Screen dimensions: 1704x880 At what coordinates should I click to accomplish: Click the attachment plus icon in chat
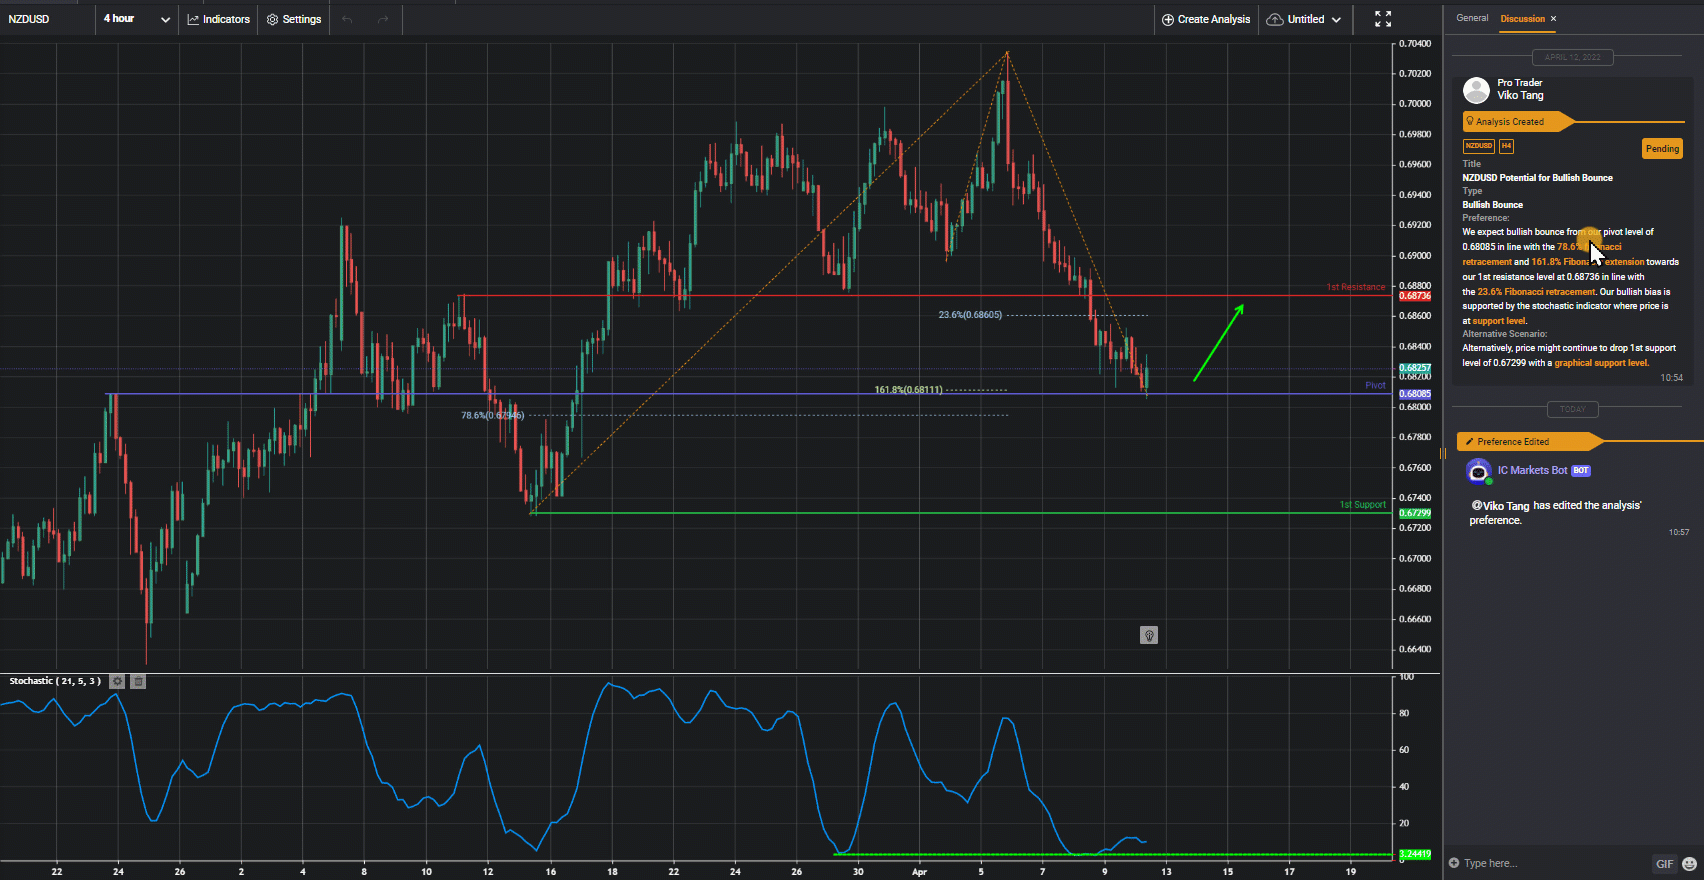coord(1454,863)
